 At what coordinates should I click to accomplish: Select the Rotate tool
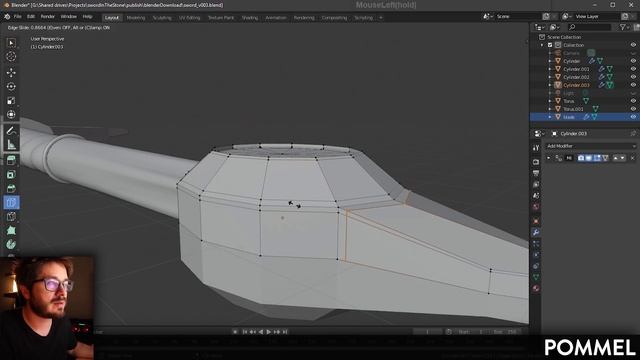[11, 87]
